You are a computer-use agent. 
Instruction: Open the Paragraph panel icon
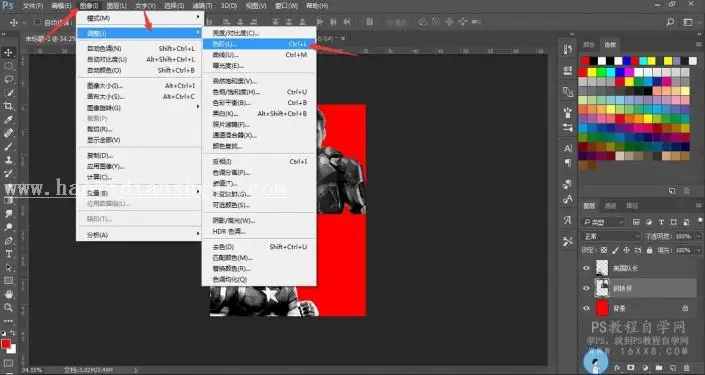[568, 163]
